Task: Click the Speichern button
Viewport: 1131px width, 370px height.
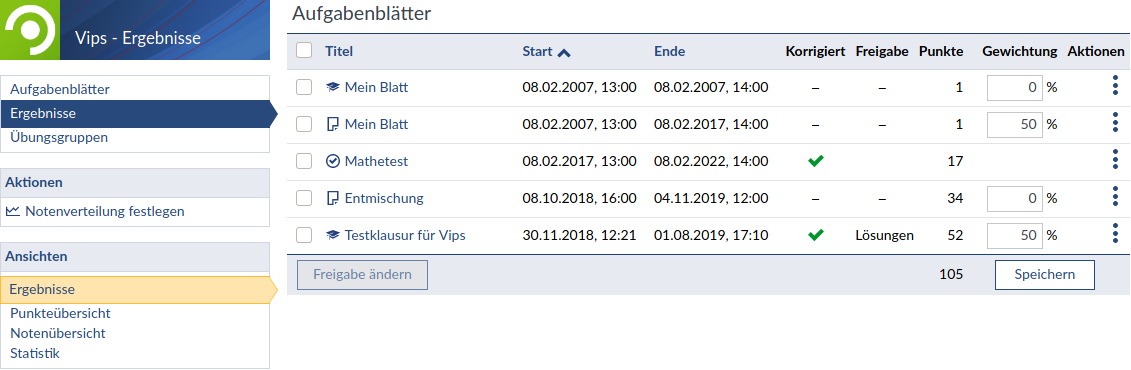Action: [1044, 275]
